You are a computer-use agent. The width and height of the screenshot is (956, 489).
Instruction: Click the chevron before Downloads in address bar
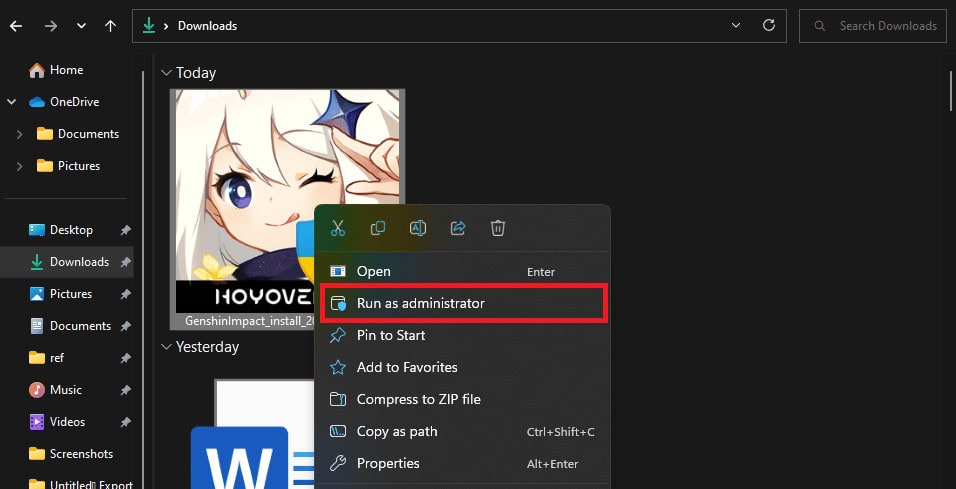coord(165,26)
